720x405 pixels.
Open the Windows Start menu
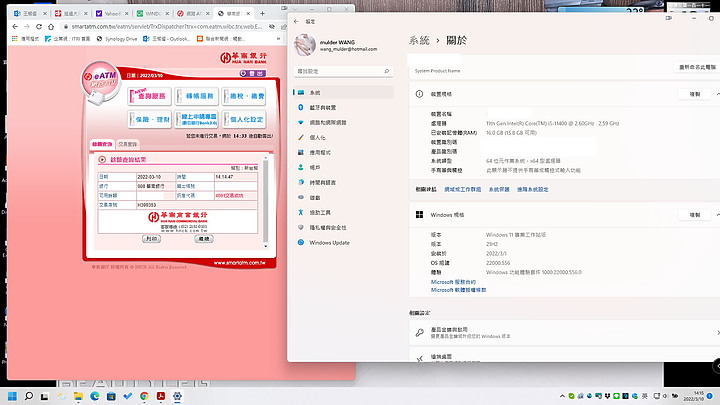(x=12, y=396)
